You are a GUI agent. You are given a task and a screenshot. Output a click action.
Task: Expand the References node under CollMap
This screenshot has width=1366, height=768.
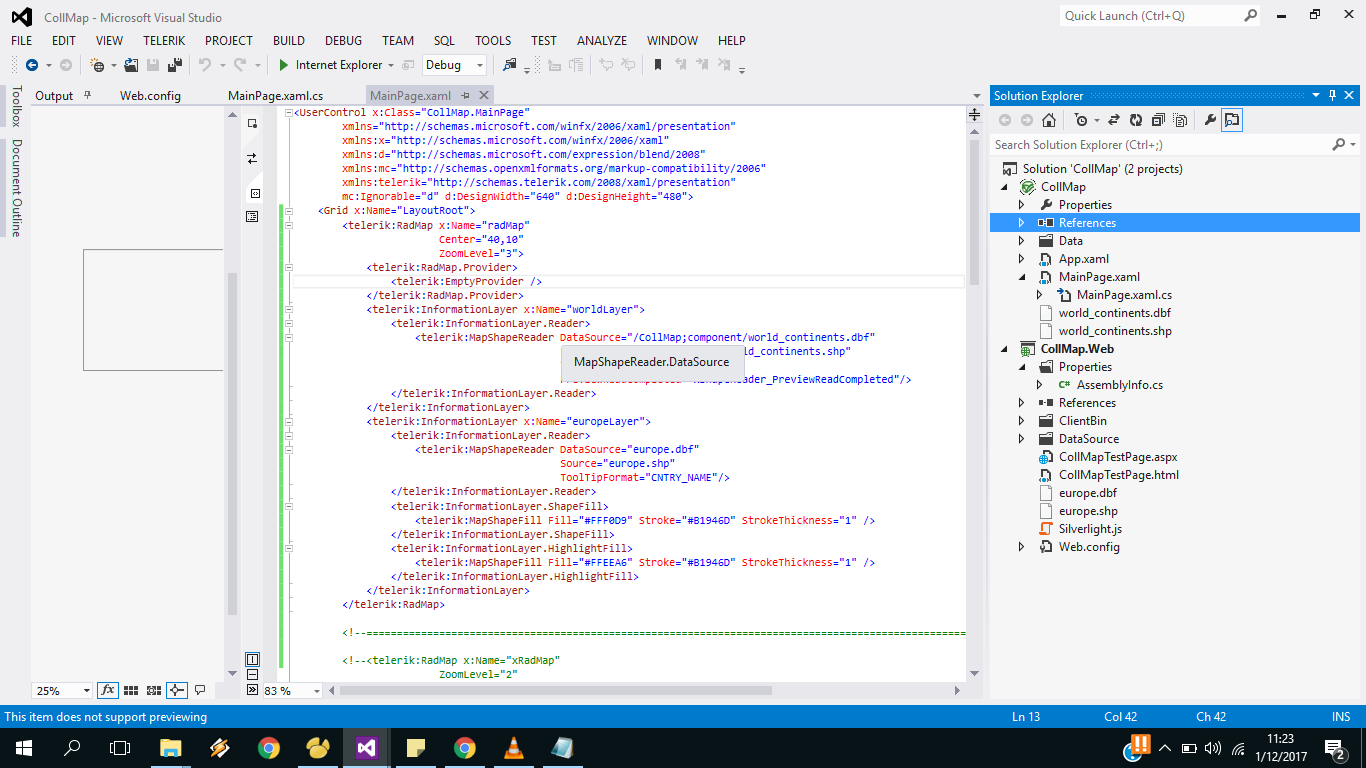click(x=1021, y=223)
